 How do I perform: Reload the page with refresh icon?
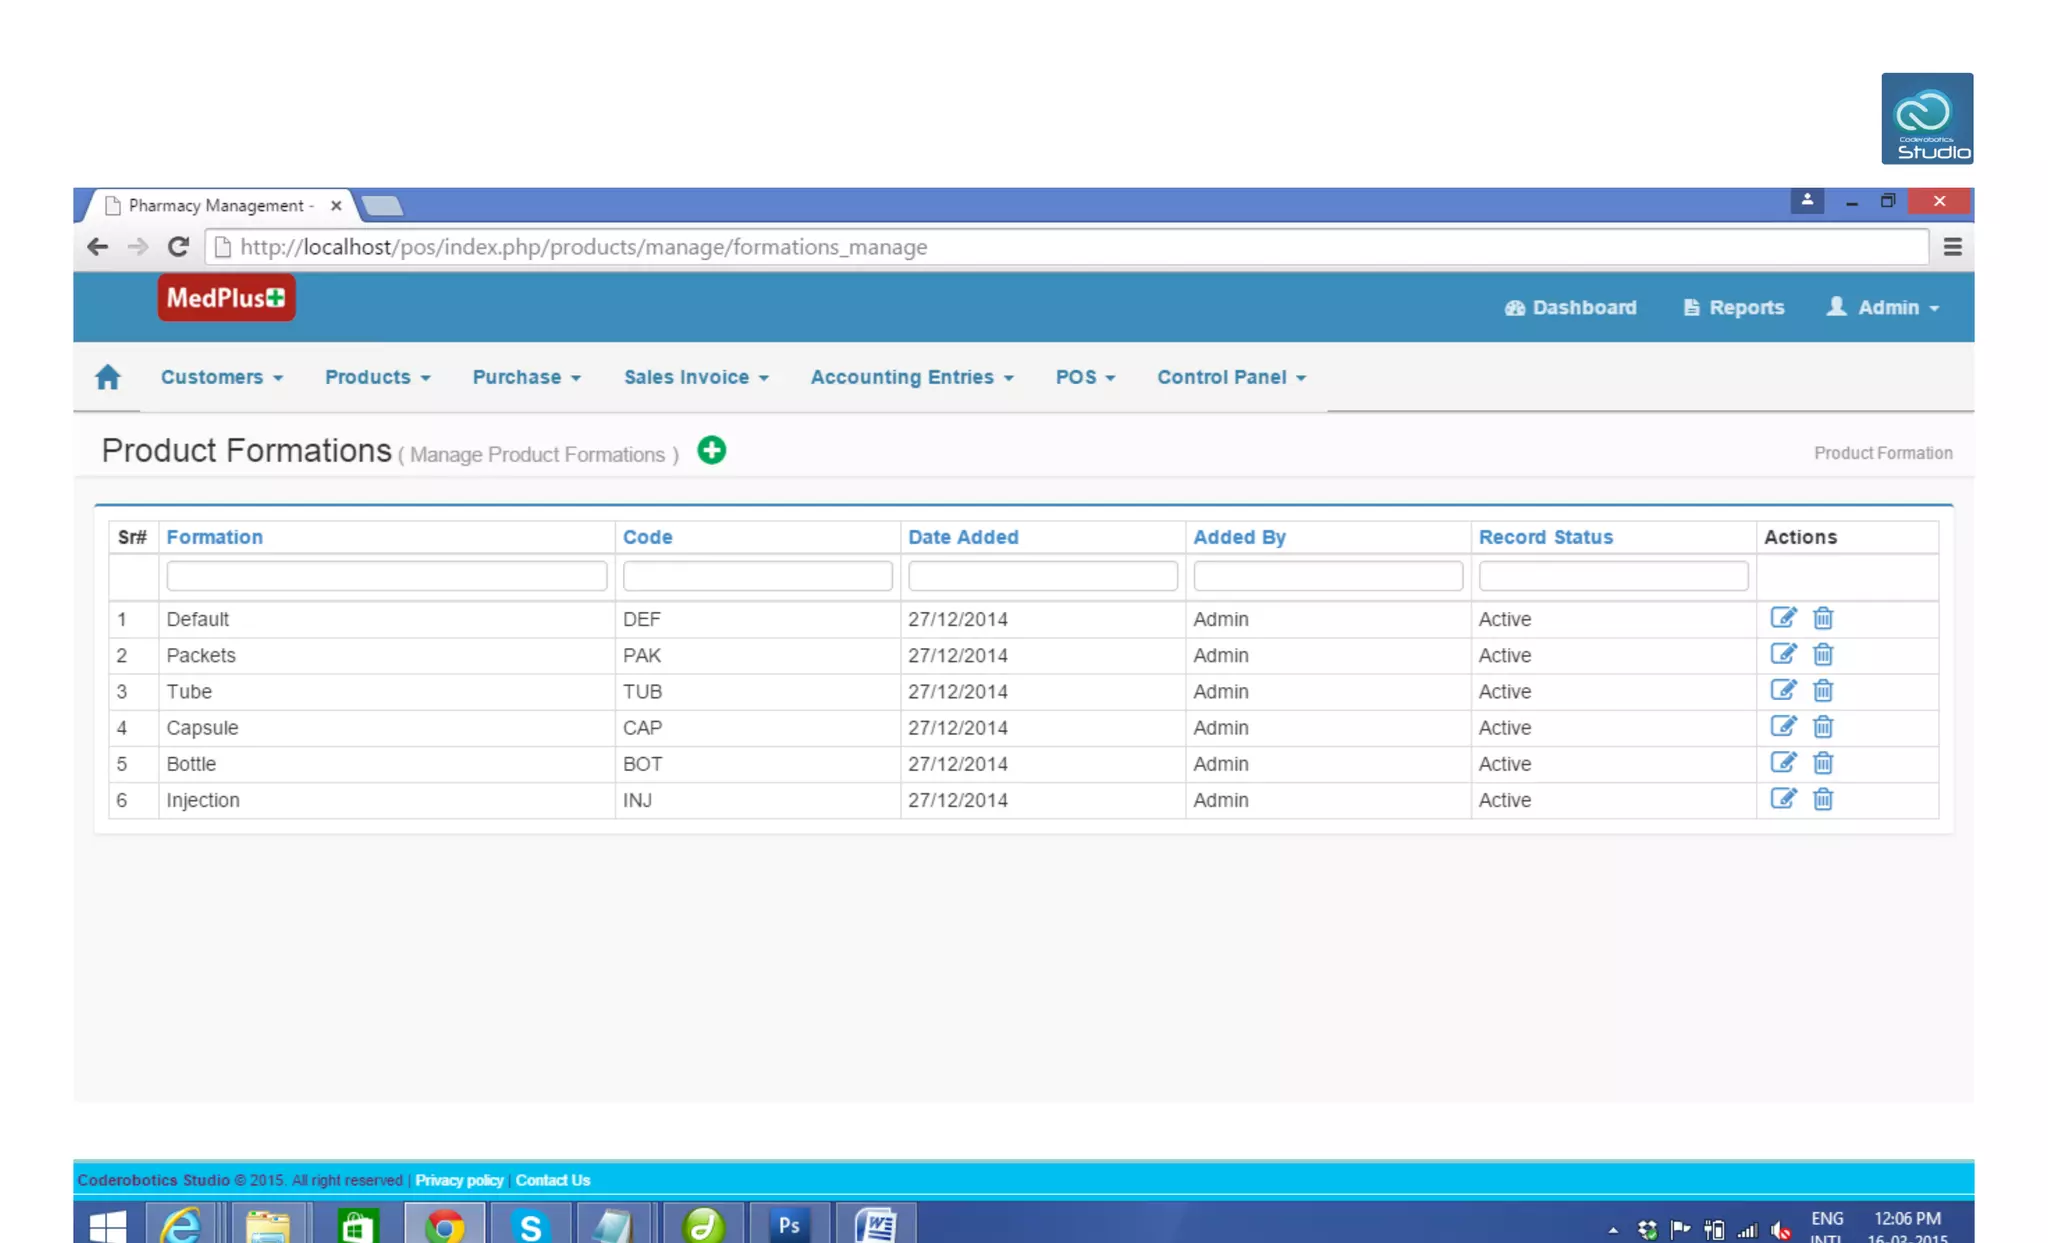(178, 247)
